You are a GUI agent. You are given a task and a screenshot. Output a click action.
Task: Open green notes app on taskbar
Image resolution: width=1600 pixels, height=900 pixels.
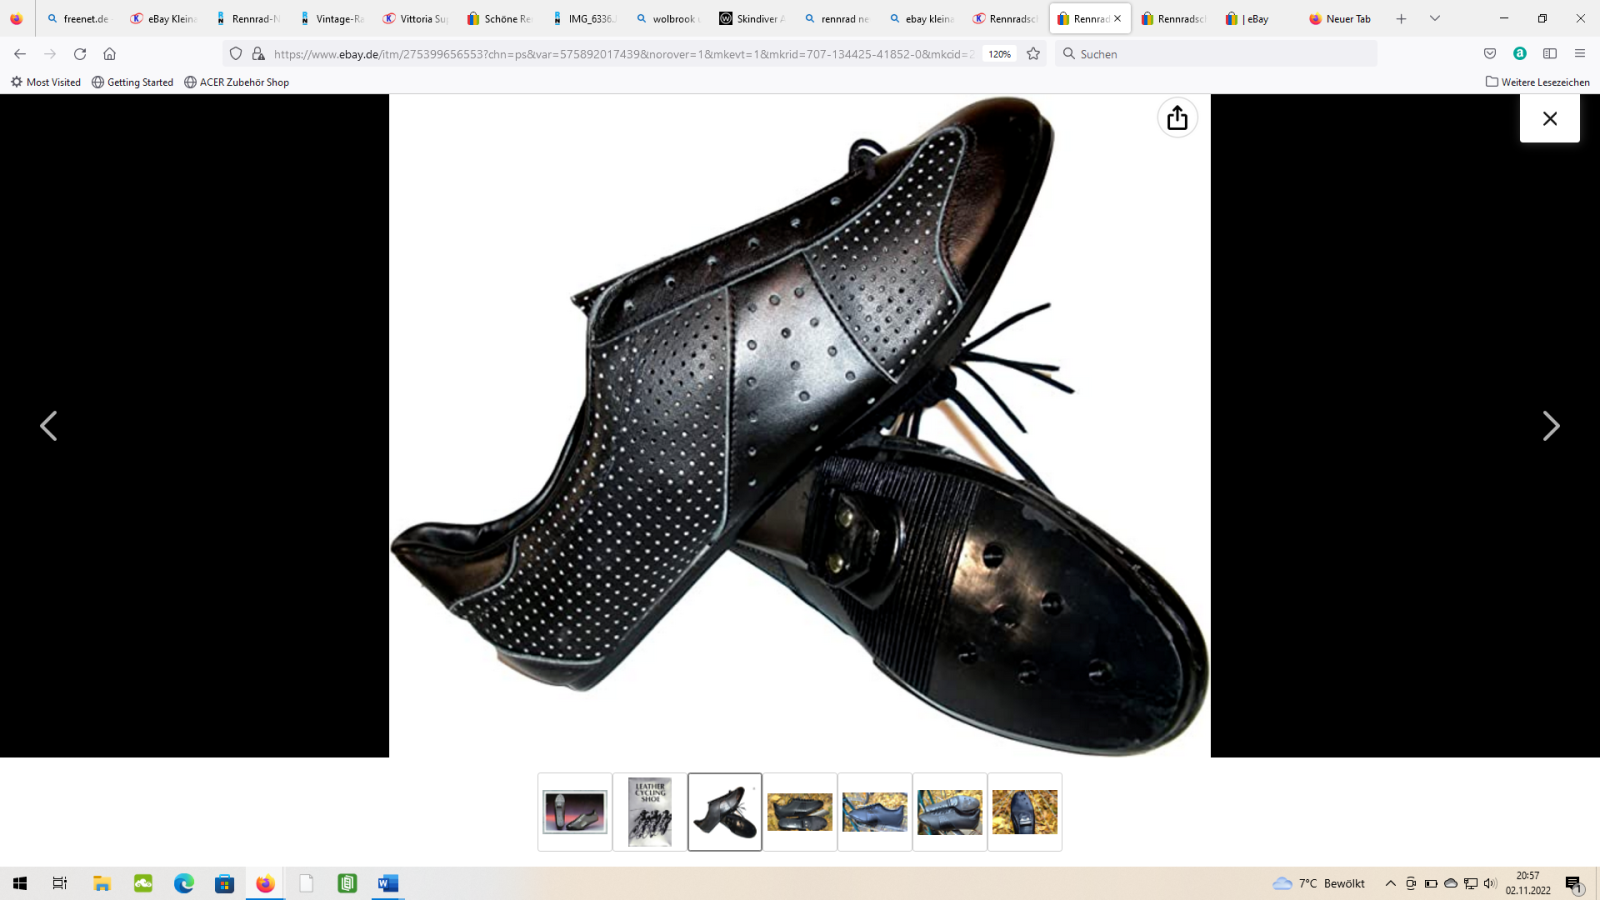[x=347, y=883]
